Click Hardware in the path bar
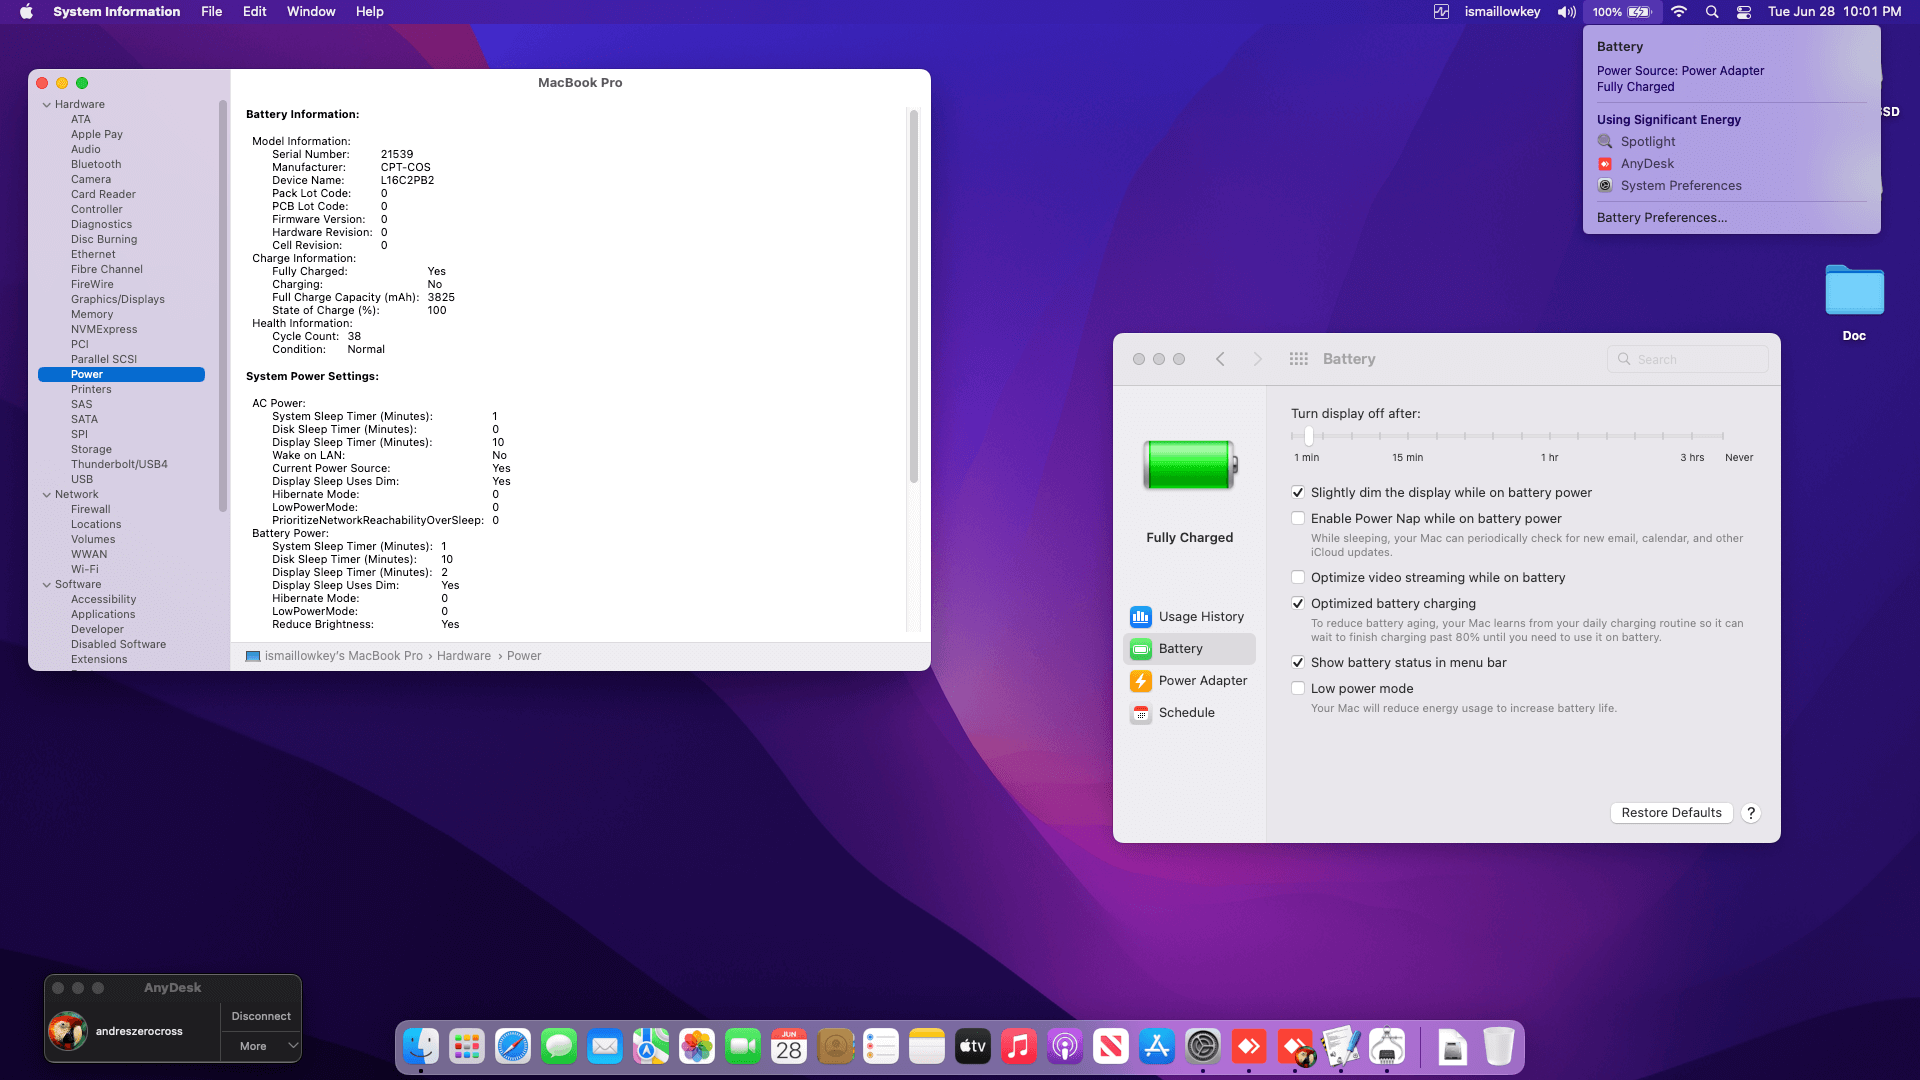Screen dimensions: 1920x1080 pyautogui.click(x=464, y=656)
